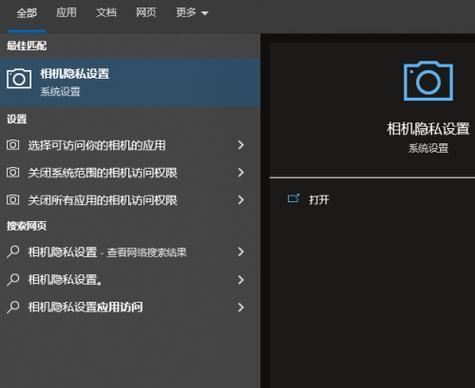The height and width of the screenshot is (388, 475).
Task: Click the open icon next to 打开
Action: pos(294,198)
